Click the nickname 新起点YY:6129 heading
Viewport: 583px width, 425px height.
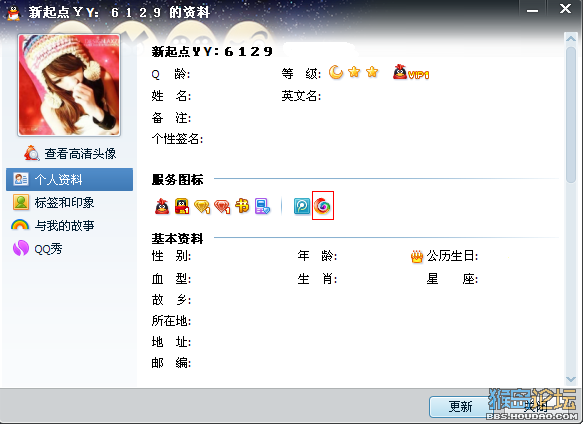point(212,52)
